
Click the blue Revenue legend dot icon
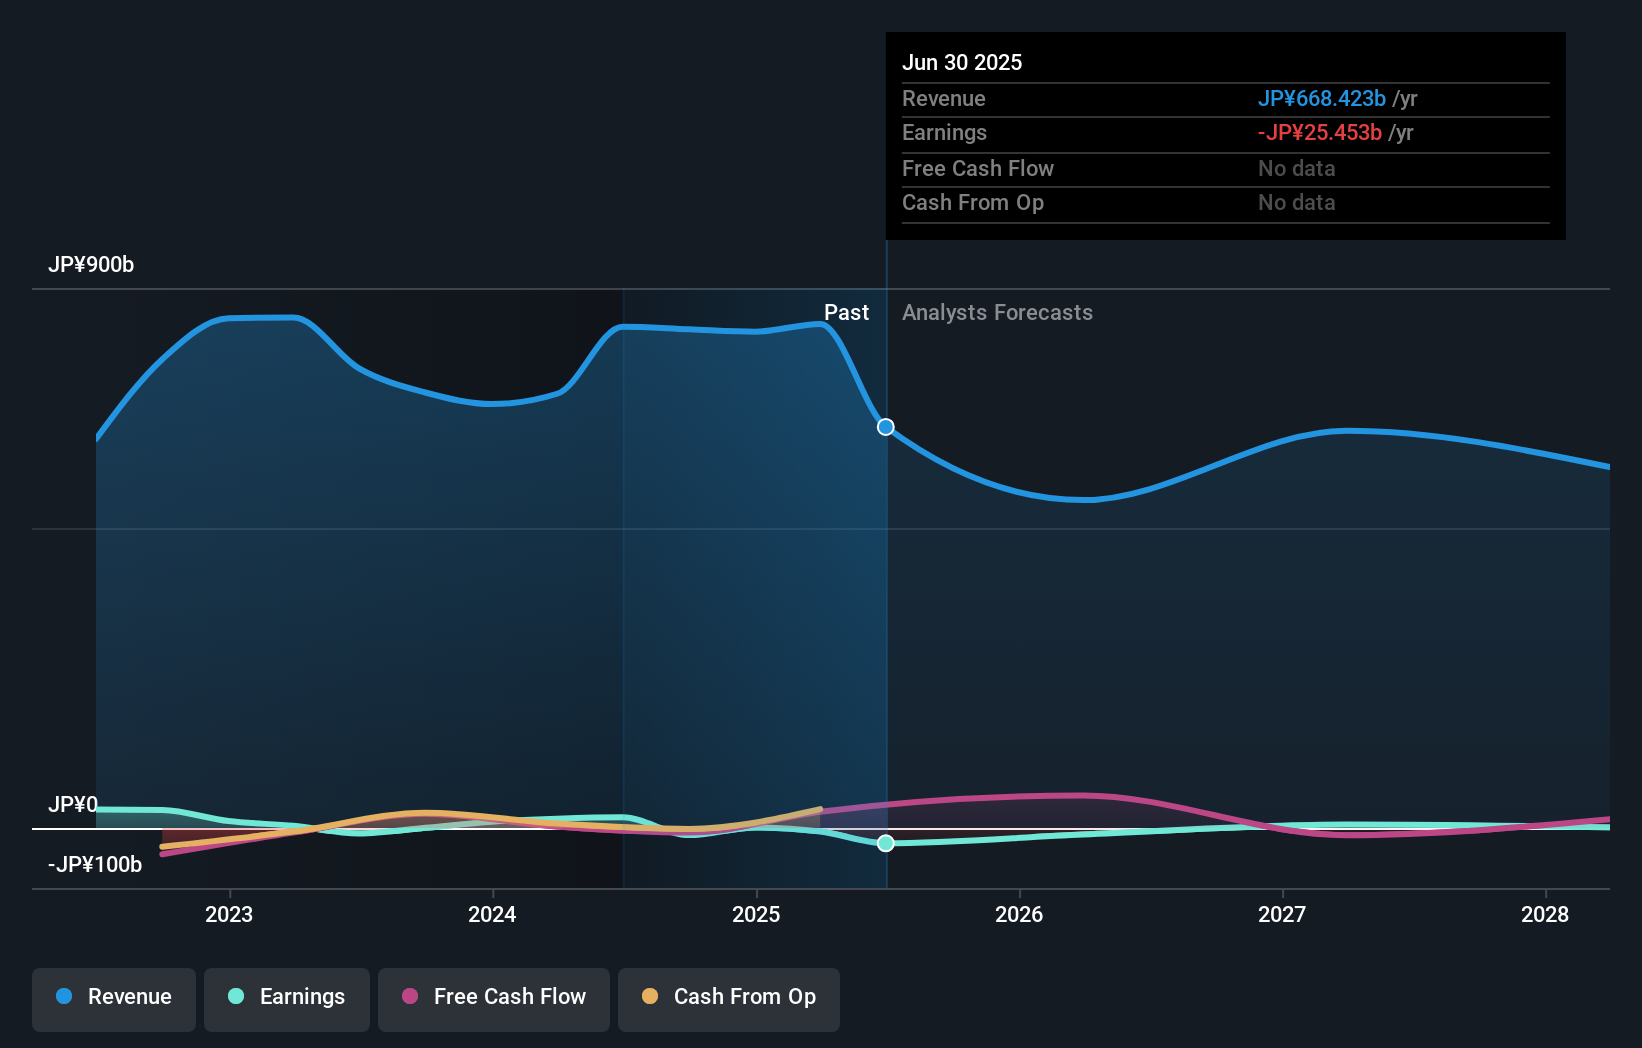pos(62,997)
